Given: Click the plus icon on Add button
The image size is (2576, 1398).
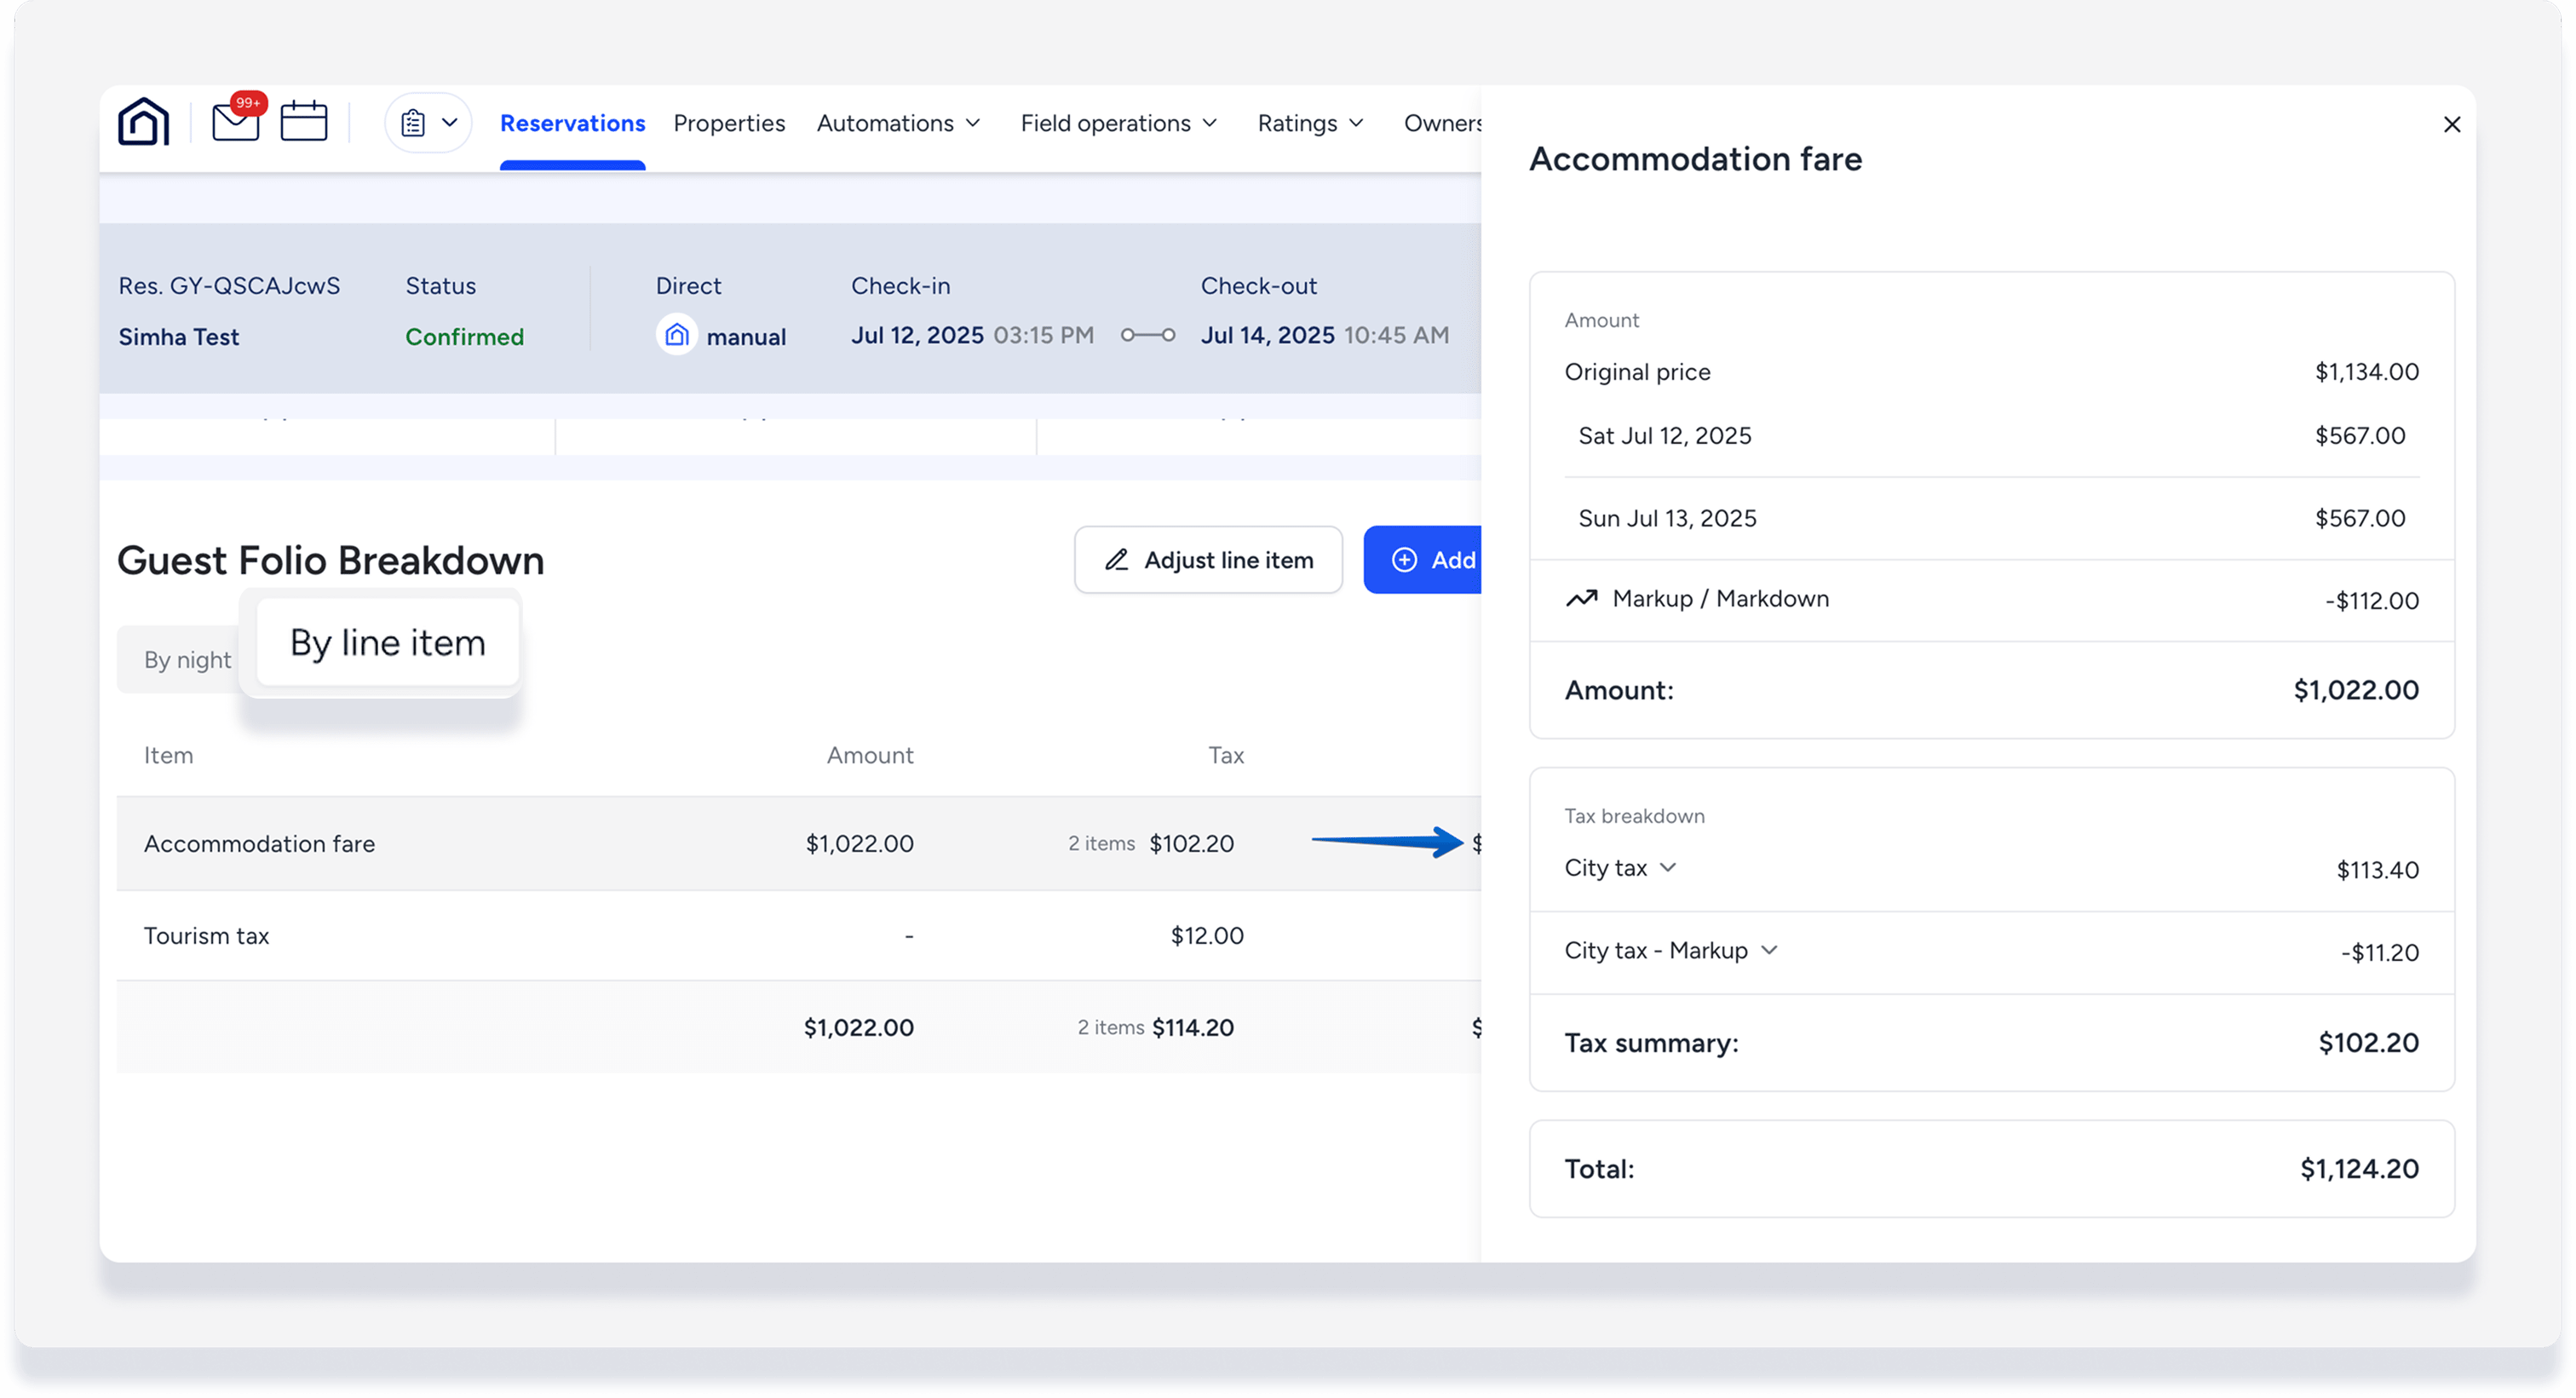Looking at the screenshot, I should [1404, 560].
